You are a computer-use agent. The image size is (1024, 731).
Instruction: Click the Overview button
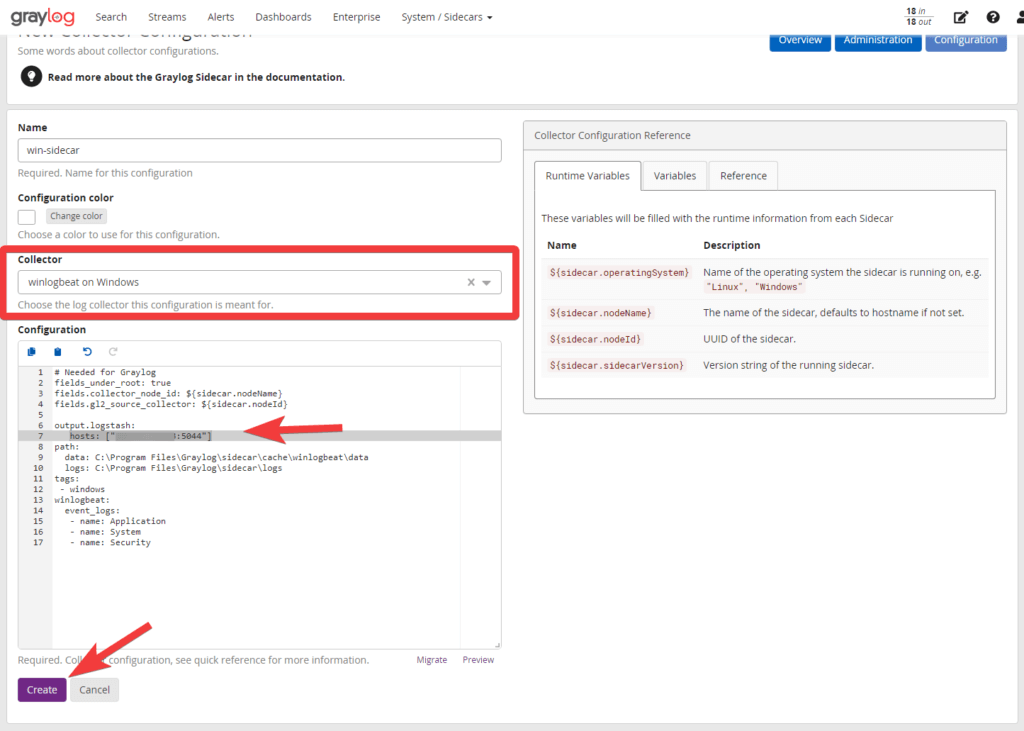point(800,41)
